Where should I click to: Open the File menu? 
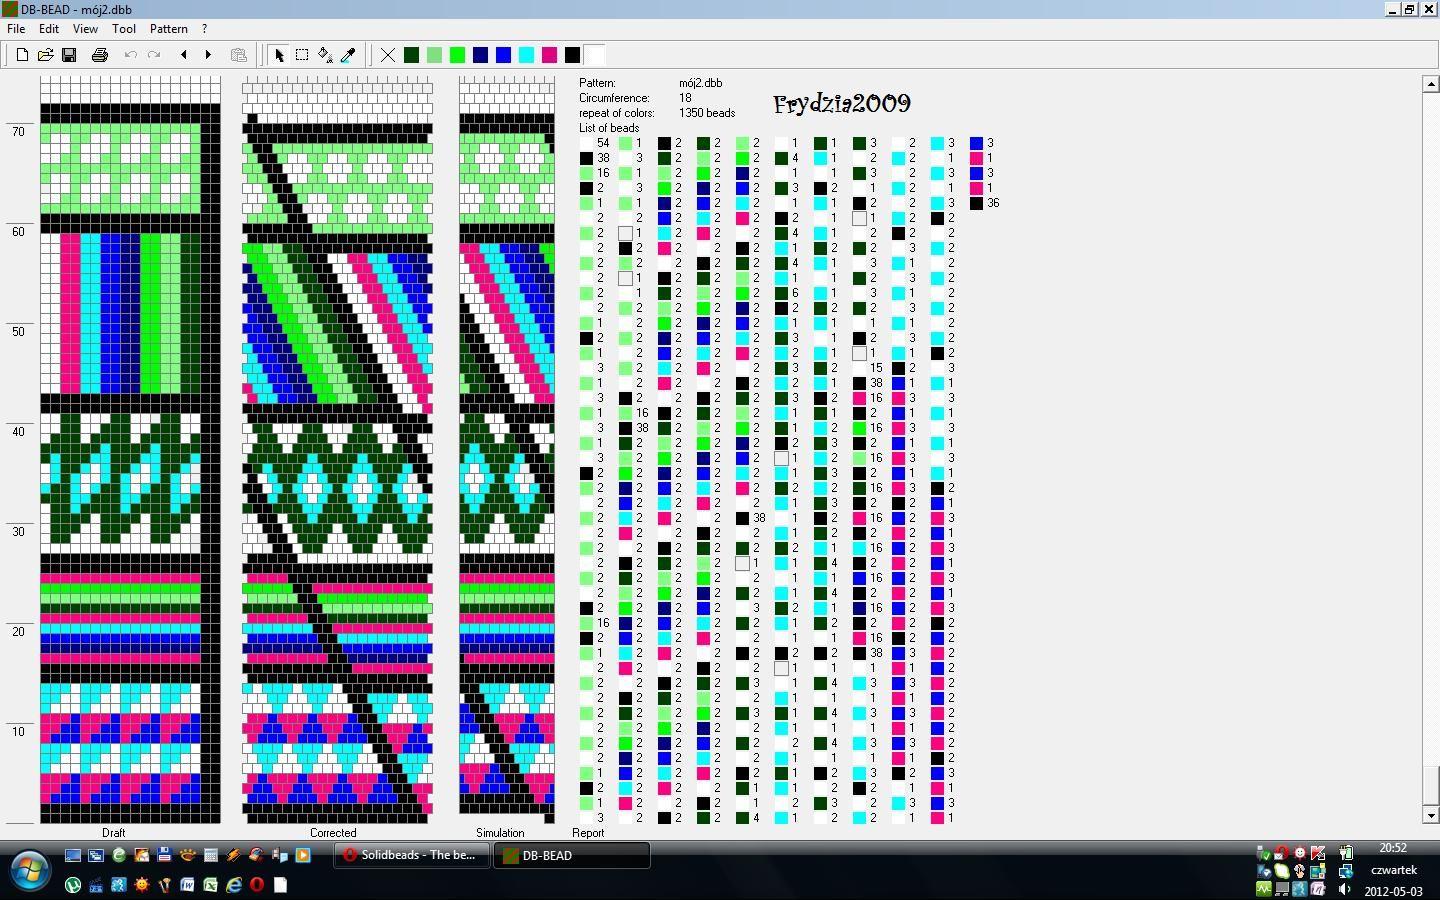click(16, 29)
